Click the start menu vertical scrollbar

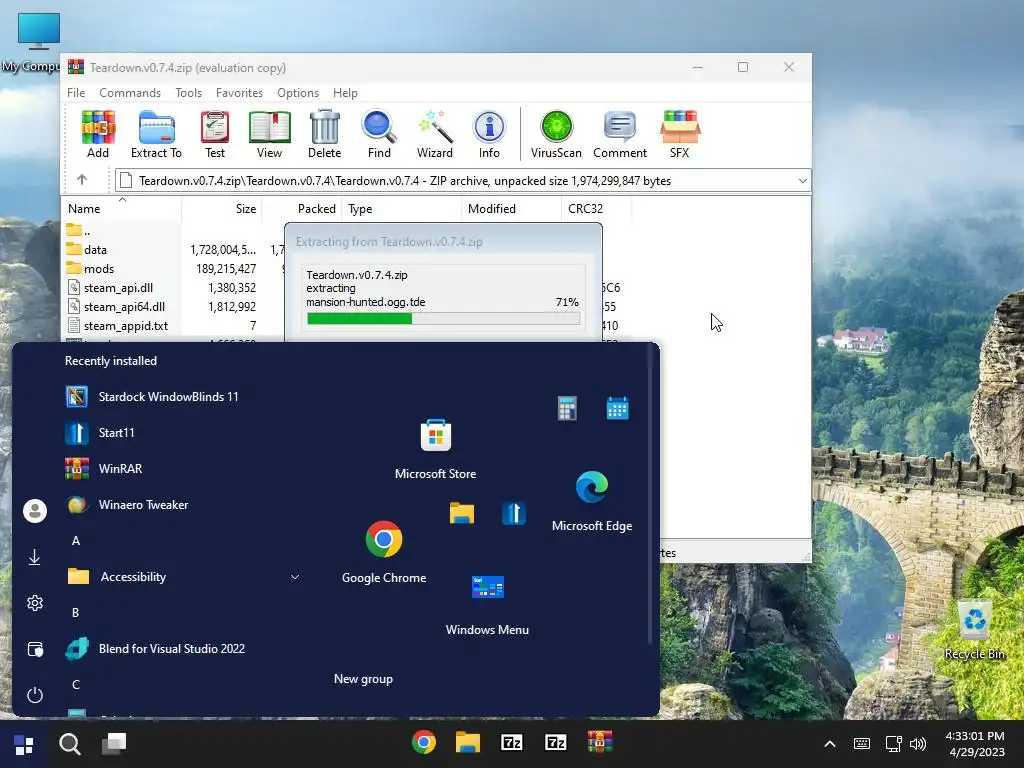pyautogui.click(x=650, y=496)
